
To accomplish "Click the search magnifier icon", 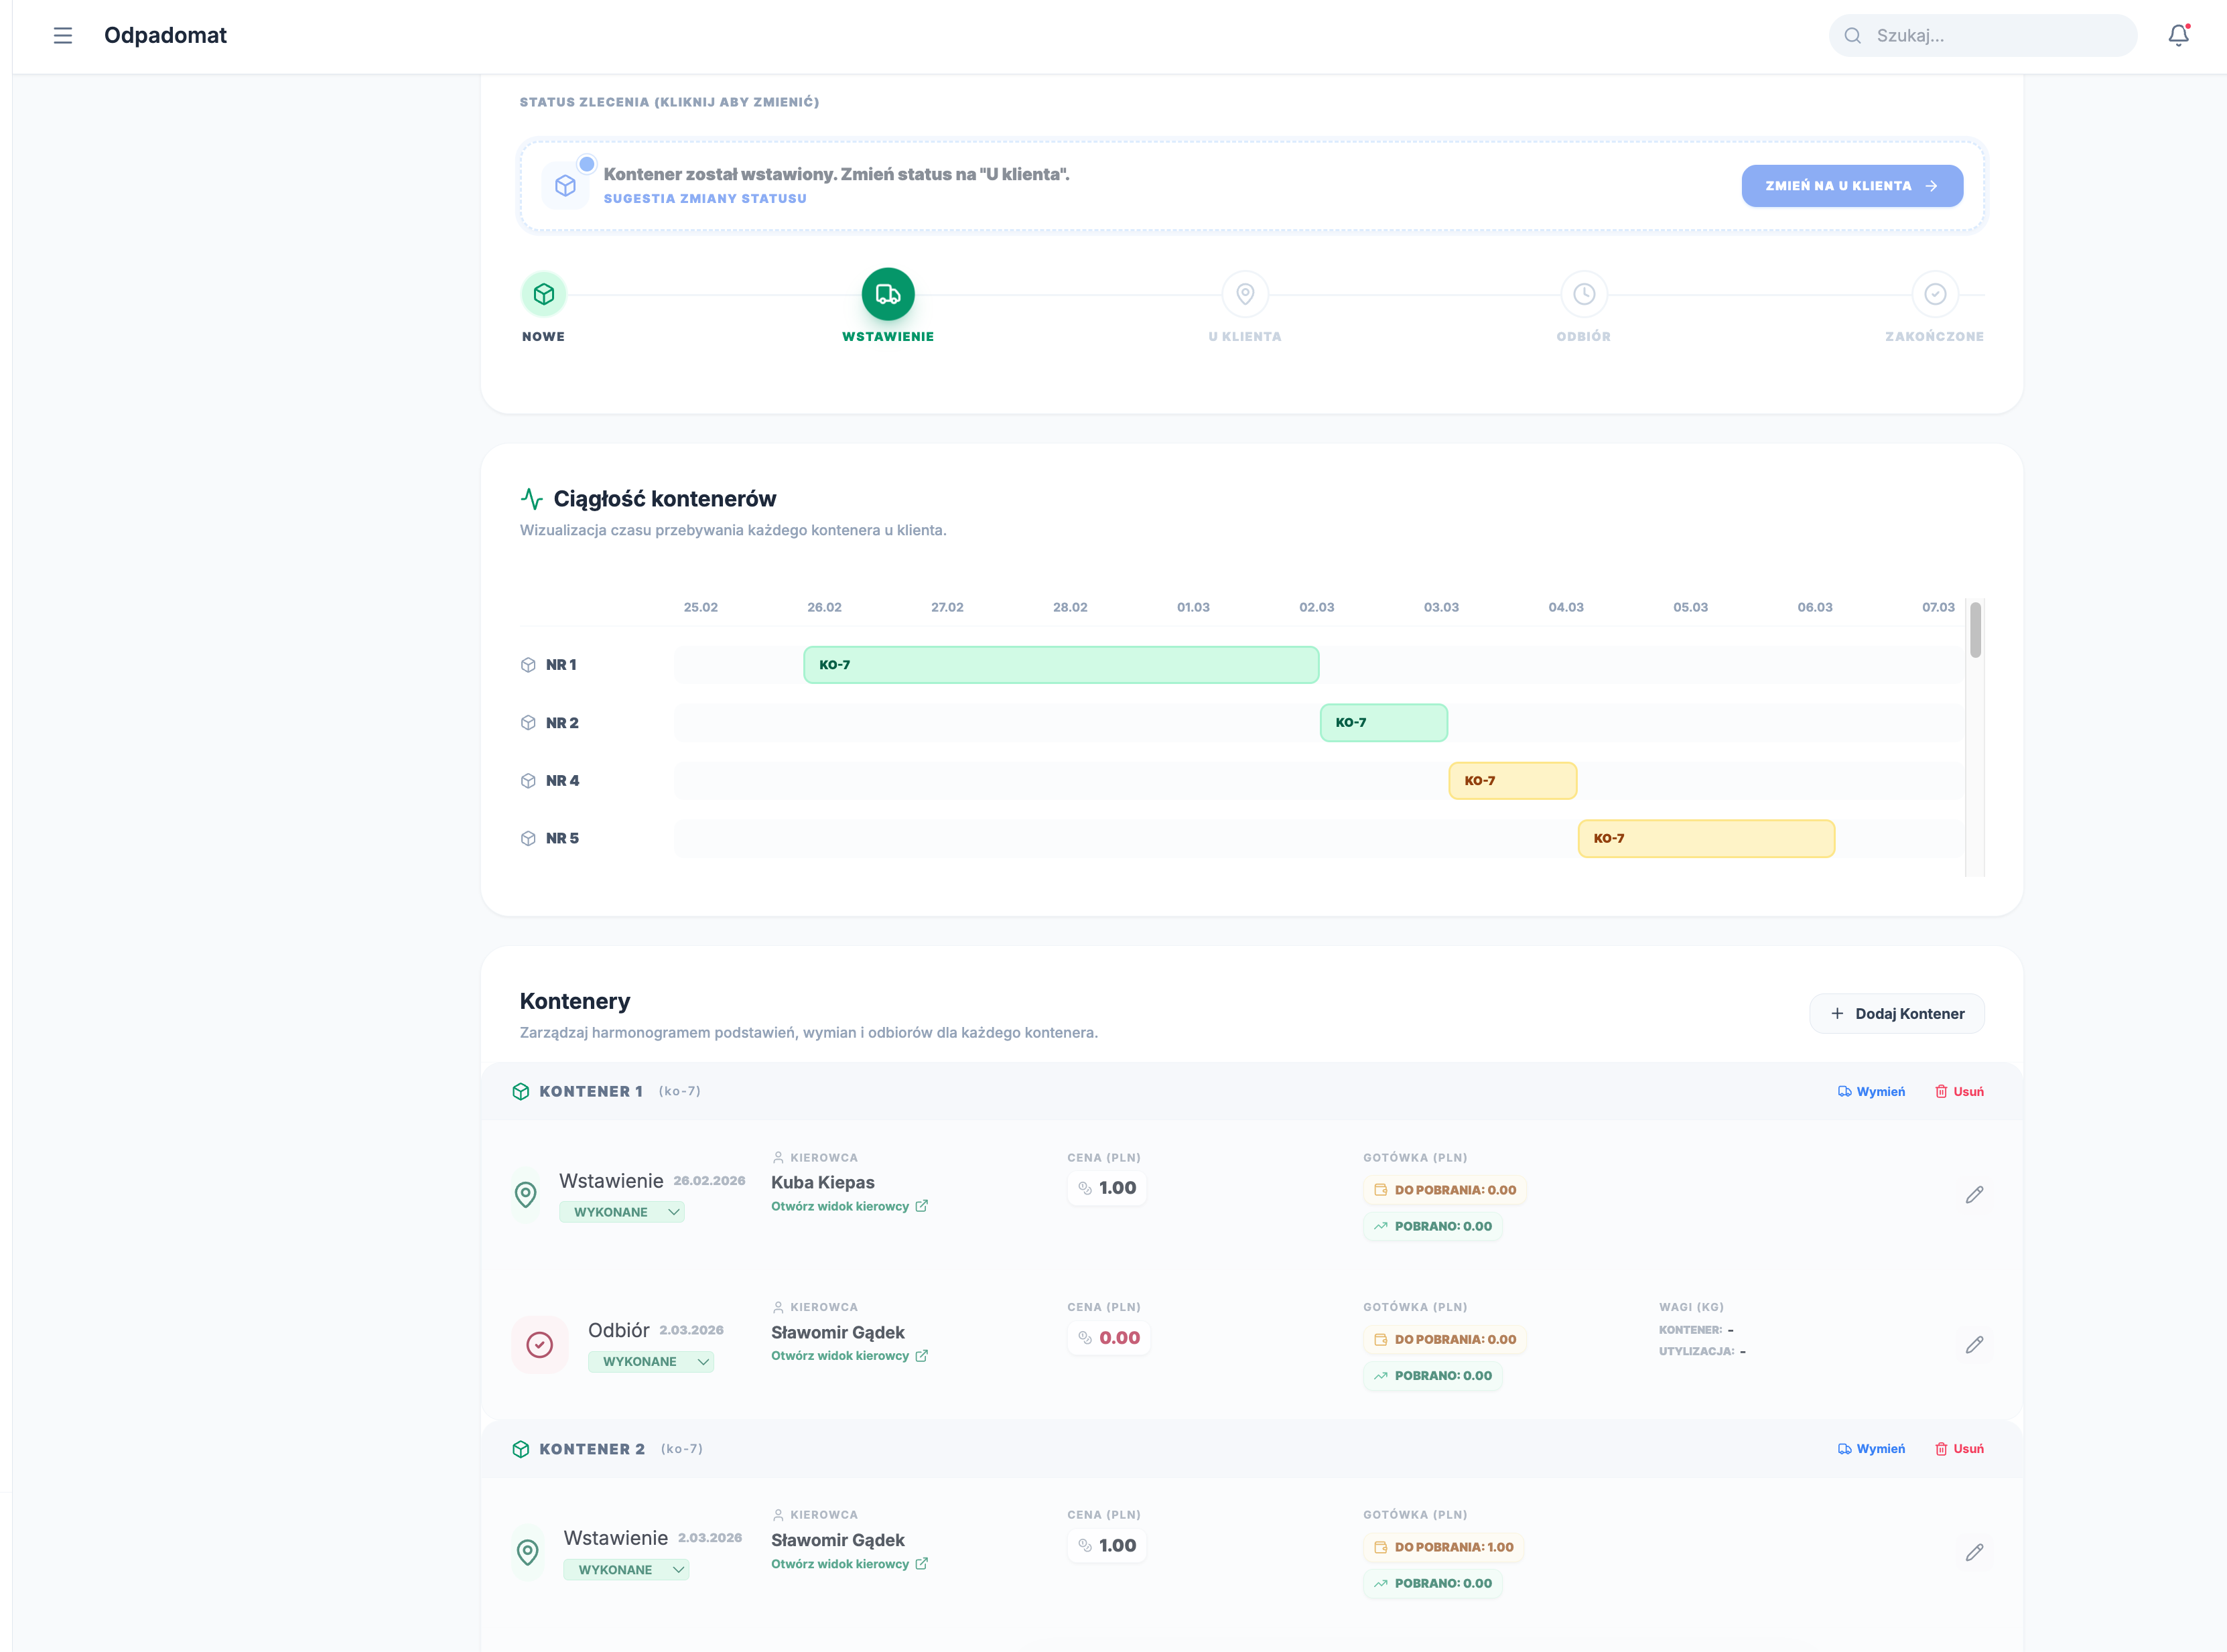I will click(x=1853, y=36).
